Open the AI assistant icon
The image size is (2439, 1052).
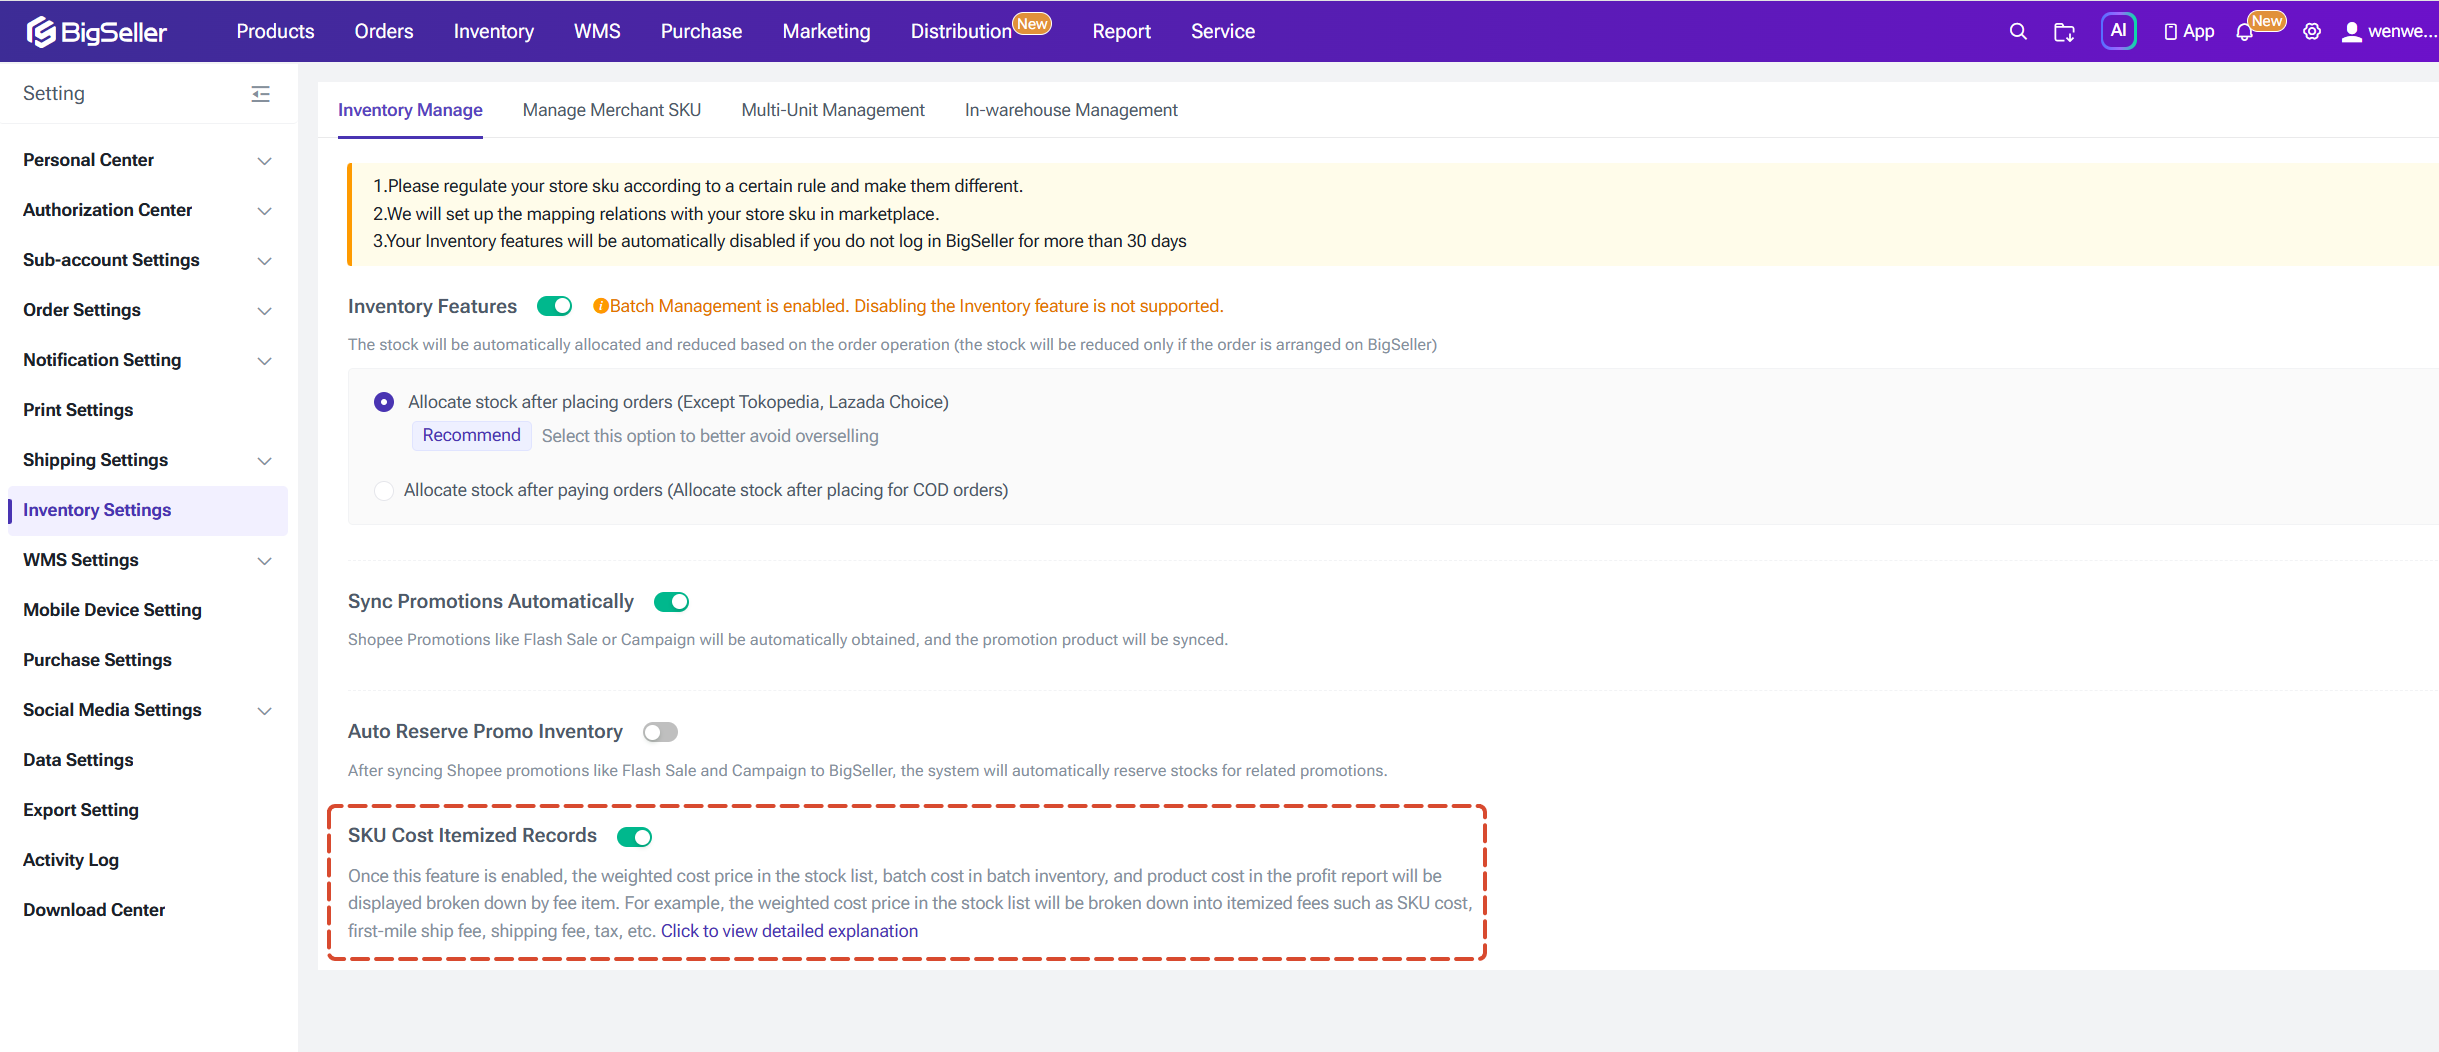tap(2118, 31)
